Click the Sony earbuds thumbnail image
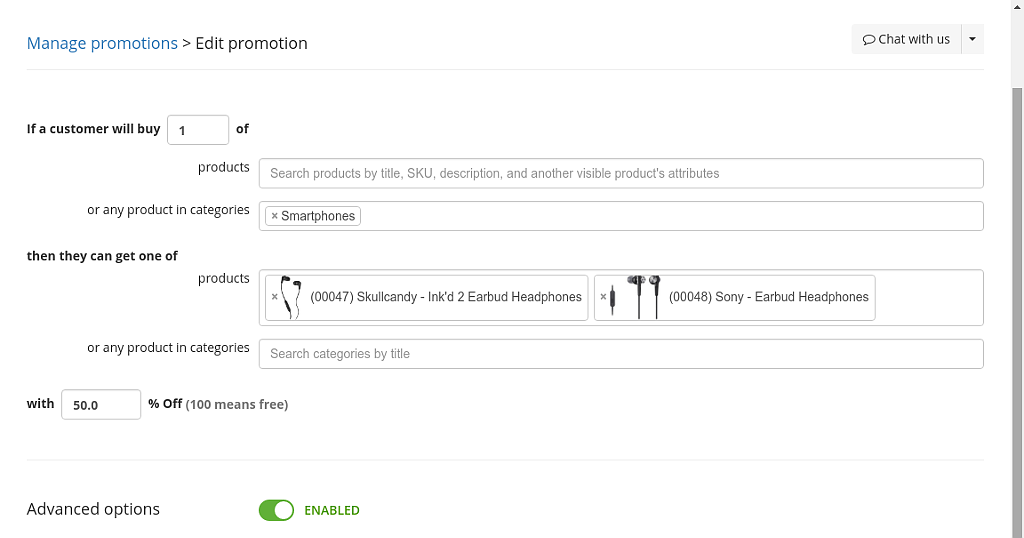This screenshot has height=538, width=1024. tap(635, 297)
